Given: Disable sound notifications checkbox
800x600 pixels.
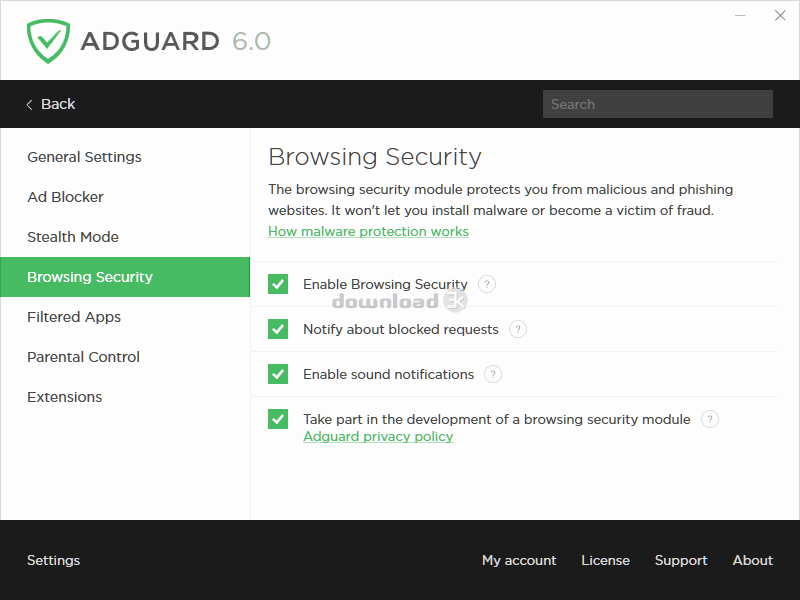Looking at the screenshot, I should 278,374.
